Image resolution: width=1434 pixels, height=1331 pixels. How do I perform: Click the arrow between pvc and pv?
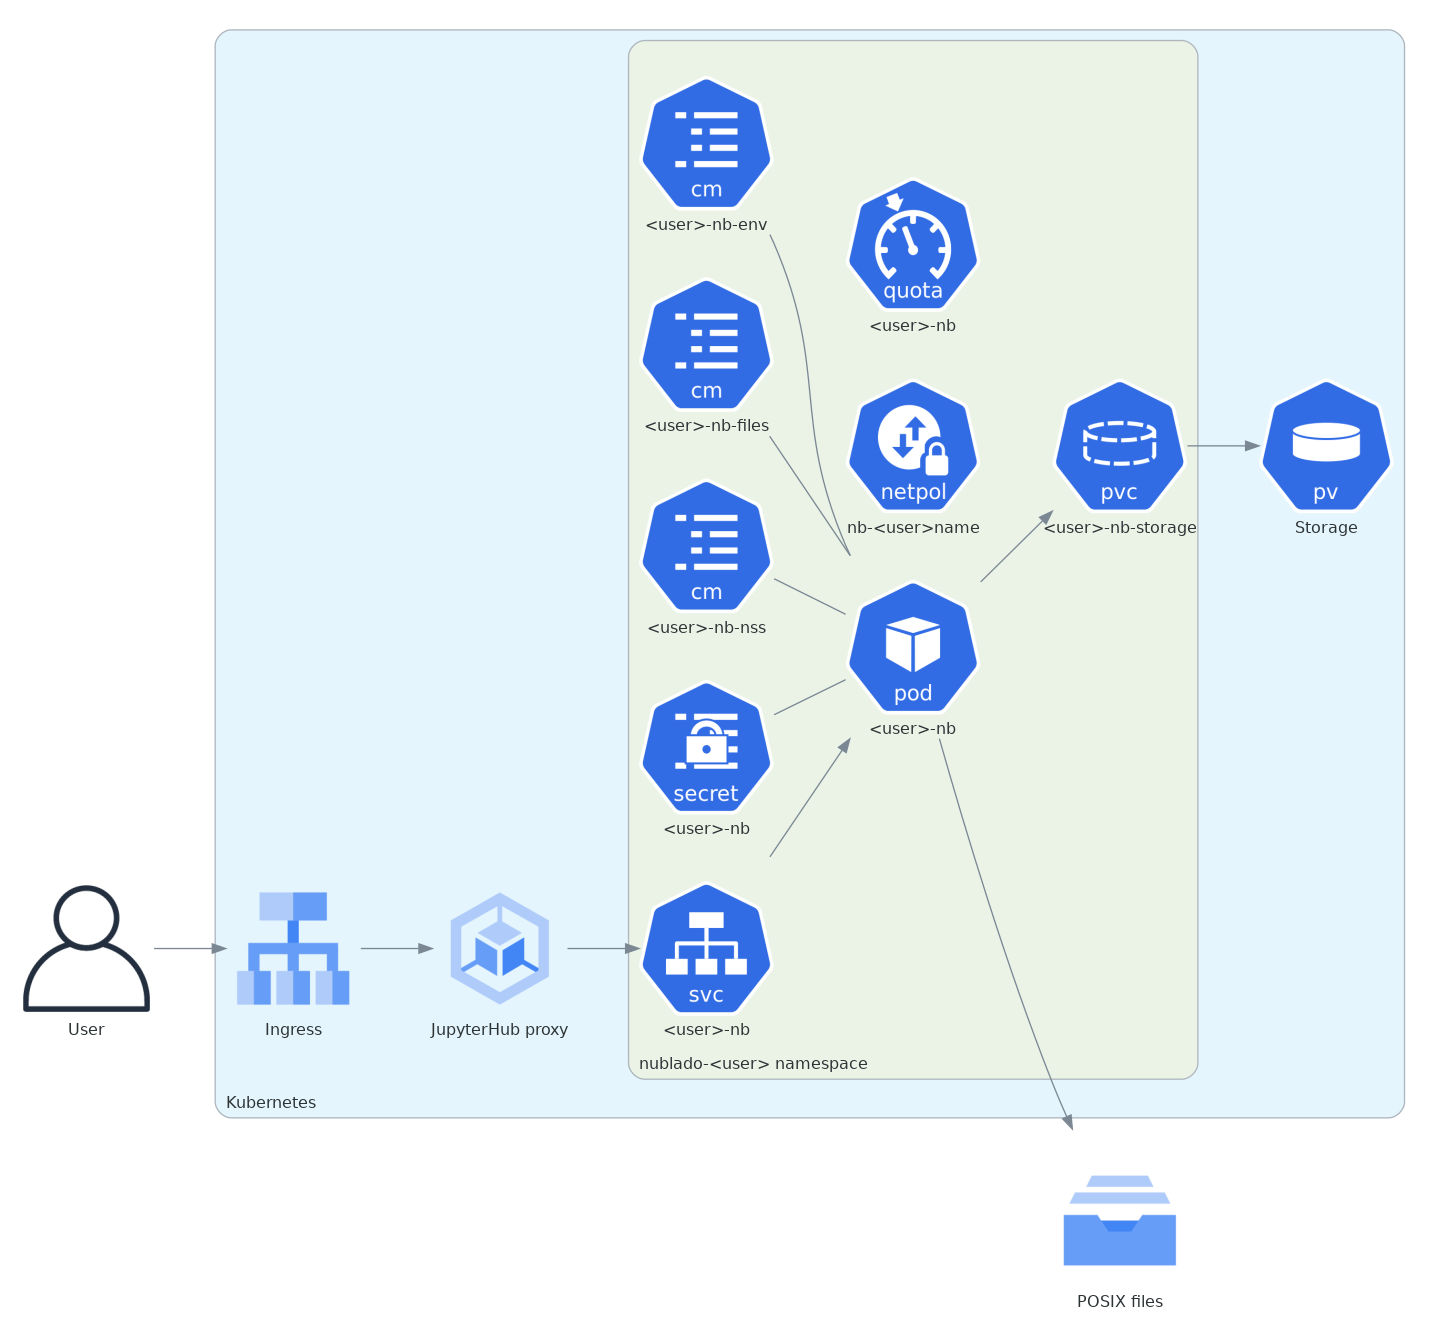(1222, 446)
